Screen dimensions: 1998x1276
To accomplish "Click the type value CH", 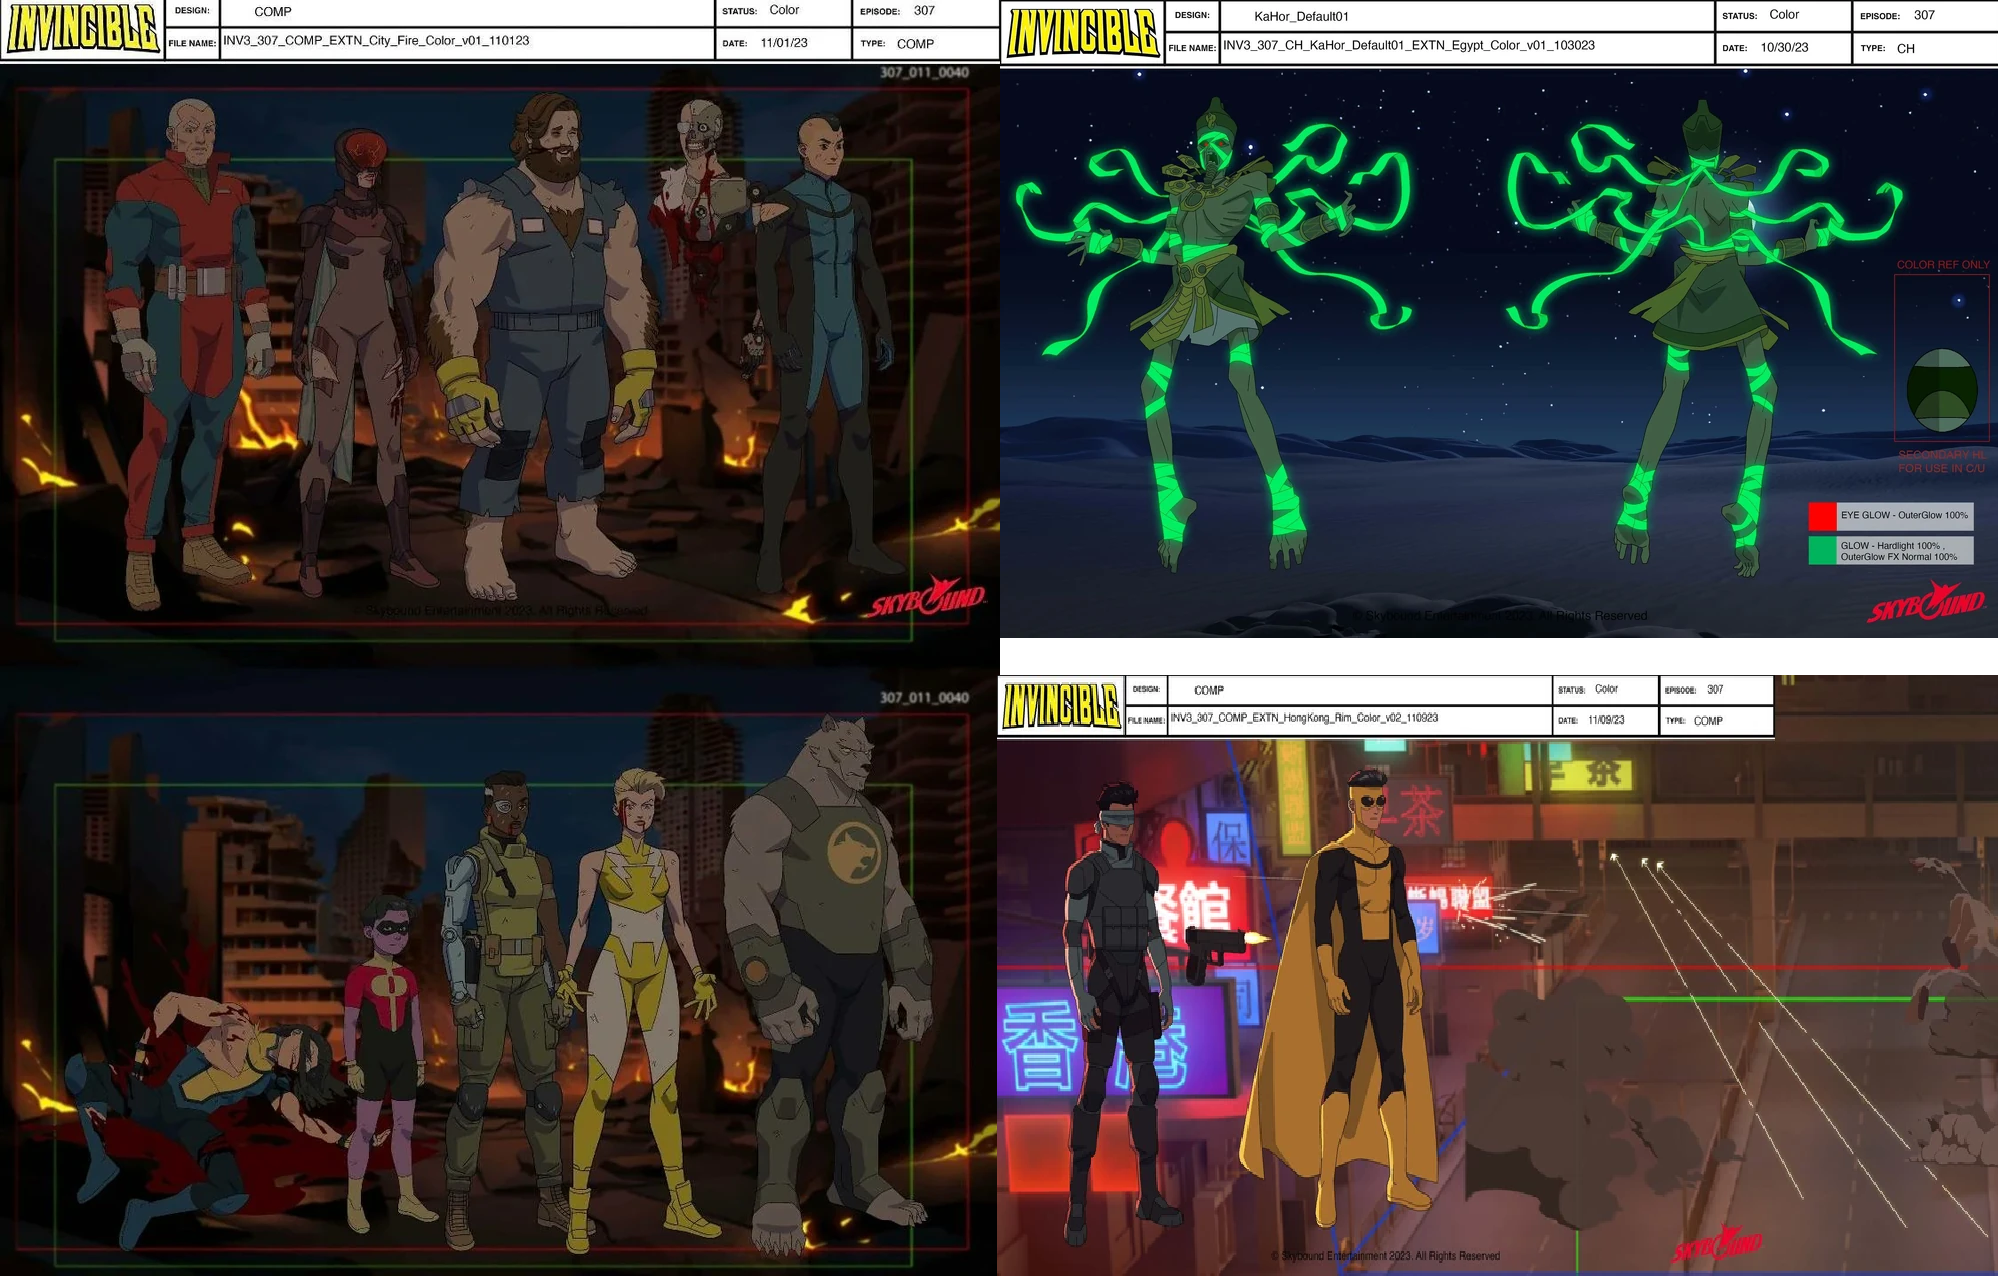I will click(x=1906, y=48).
